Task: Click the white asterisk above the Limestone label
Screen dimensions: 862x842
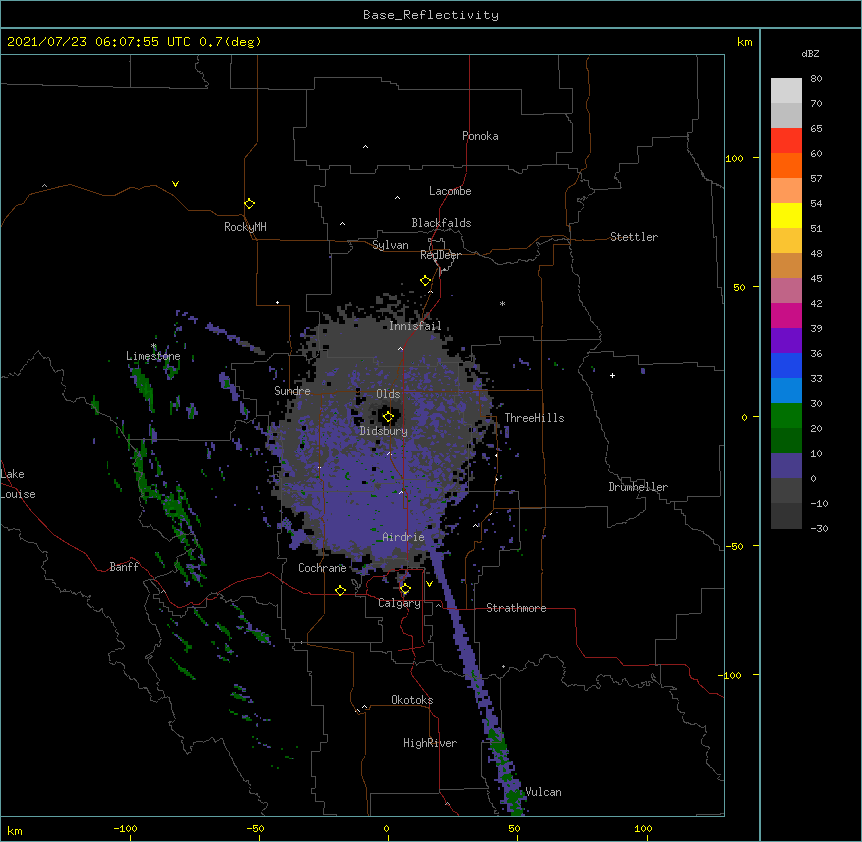Action: tap(153, 346)
